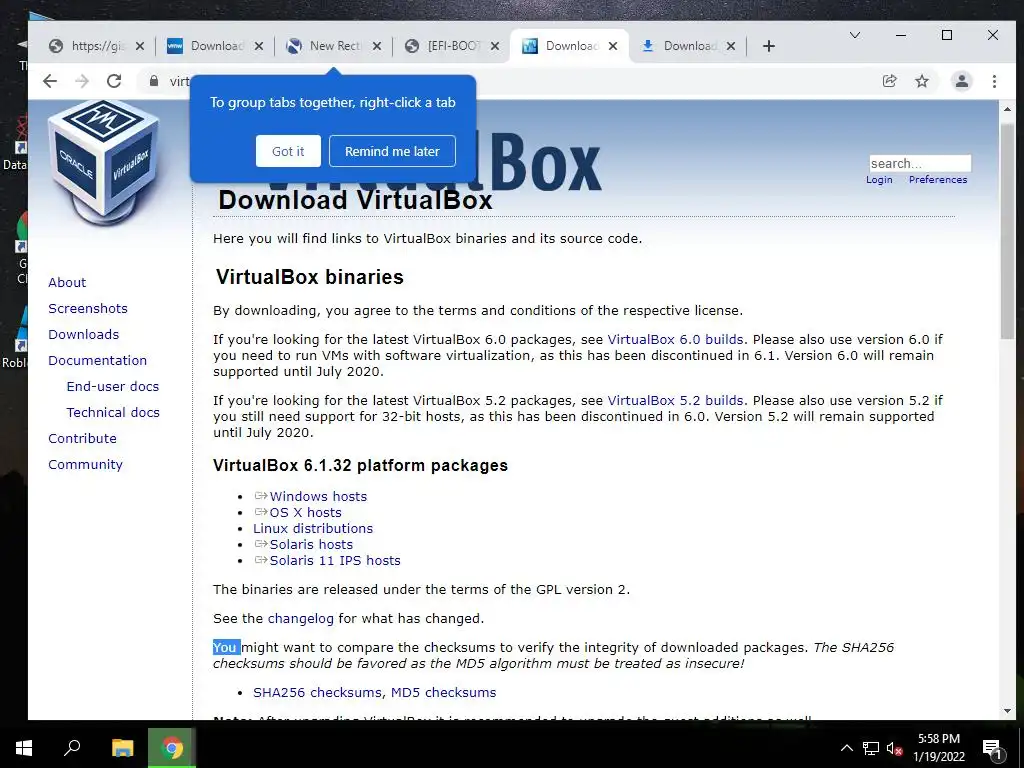Click Remind me later button
The width and height of the screenshot is (1024, 768).
pyautogui.click(x=392, y=151)
